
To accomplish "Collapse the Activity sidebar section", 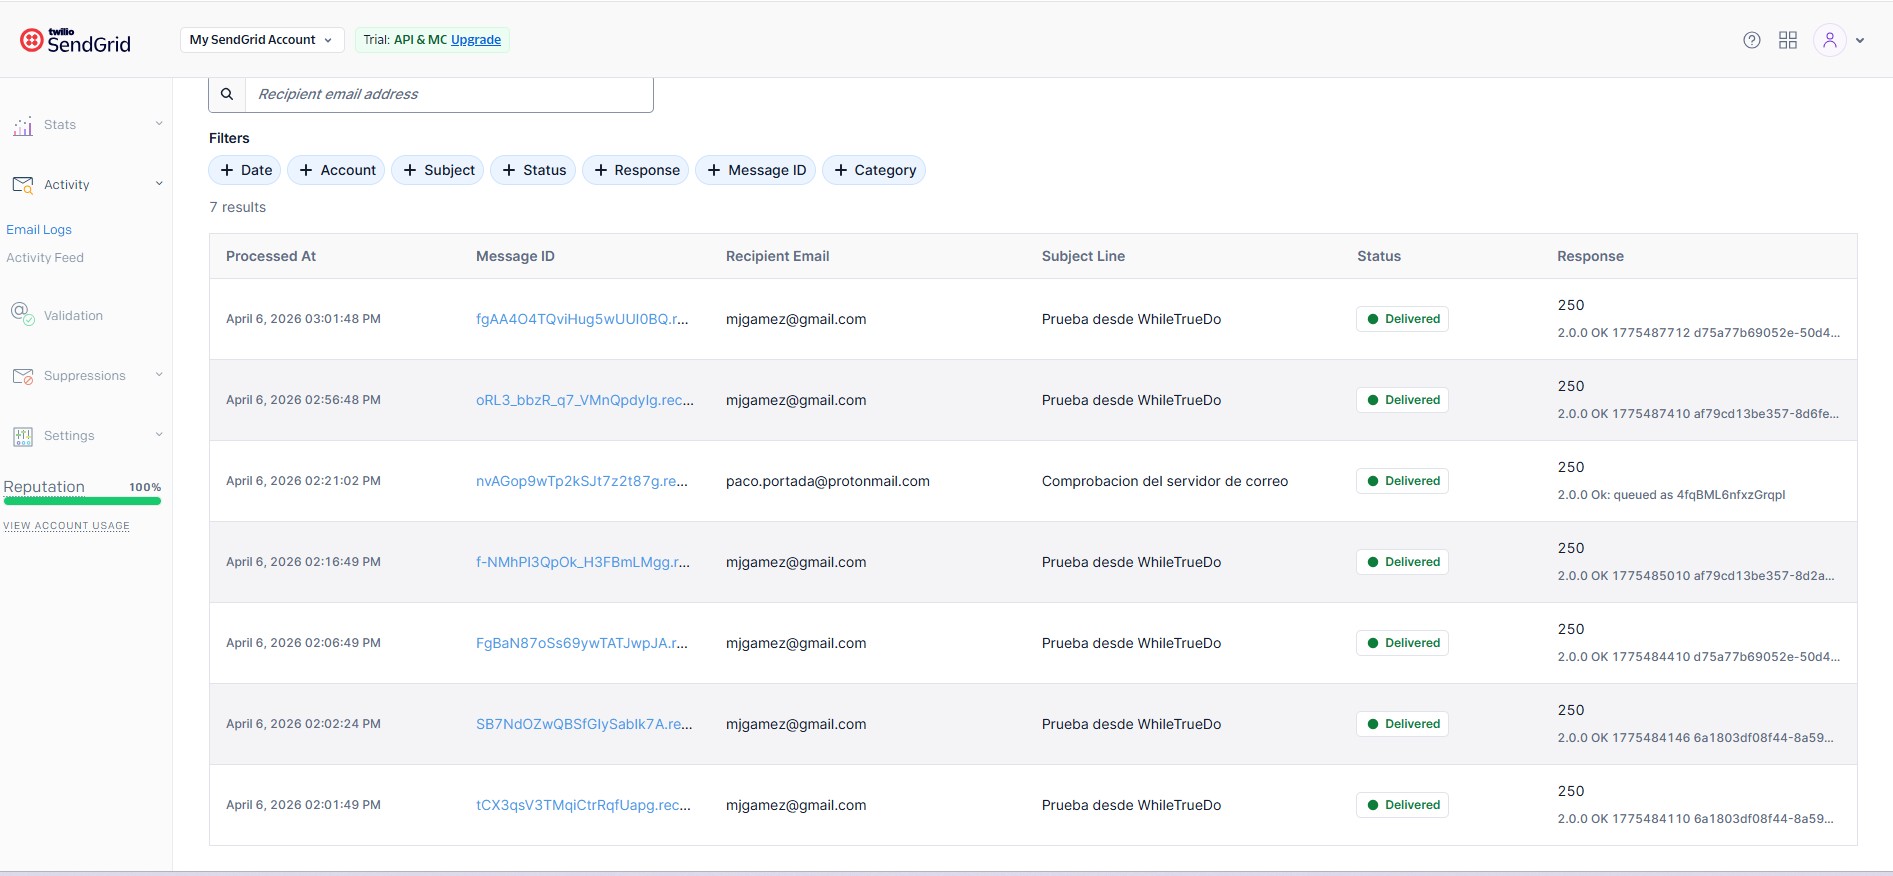I will [158, 184].
